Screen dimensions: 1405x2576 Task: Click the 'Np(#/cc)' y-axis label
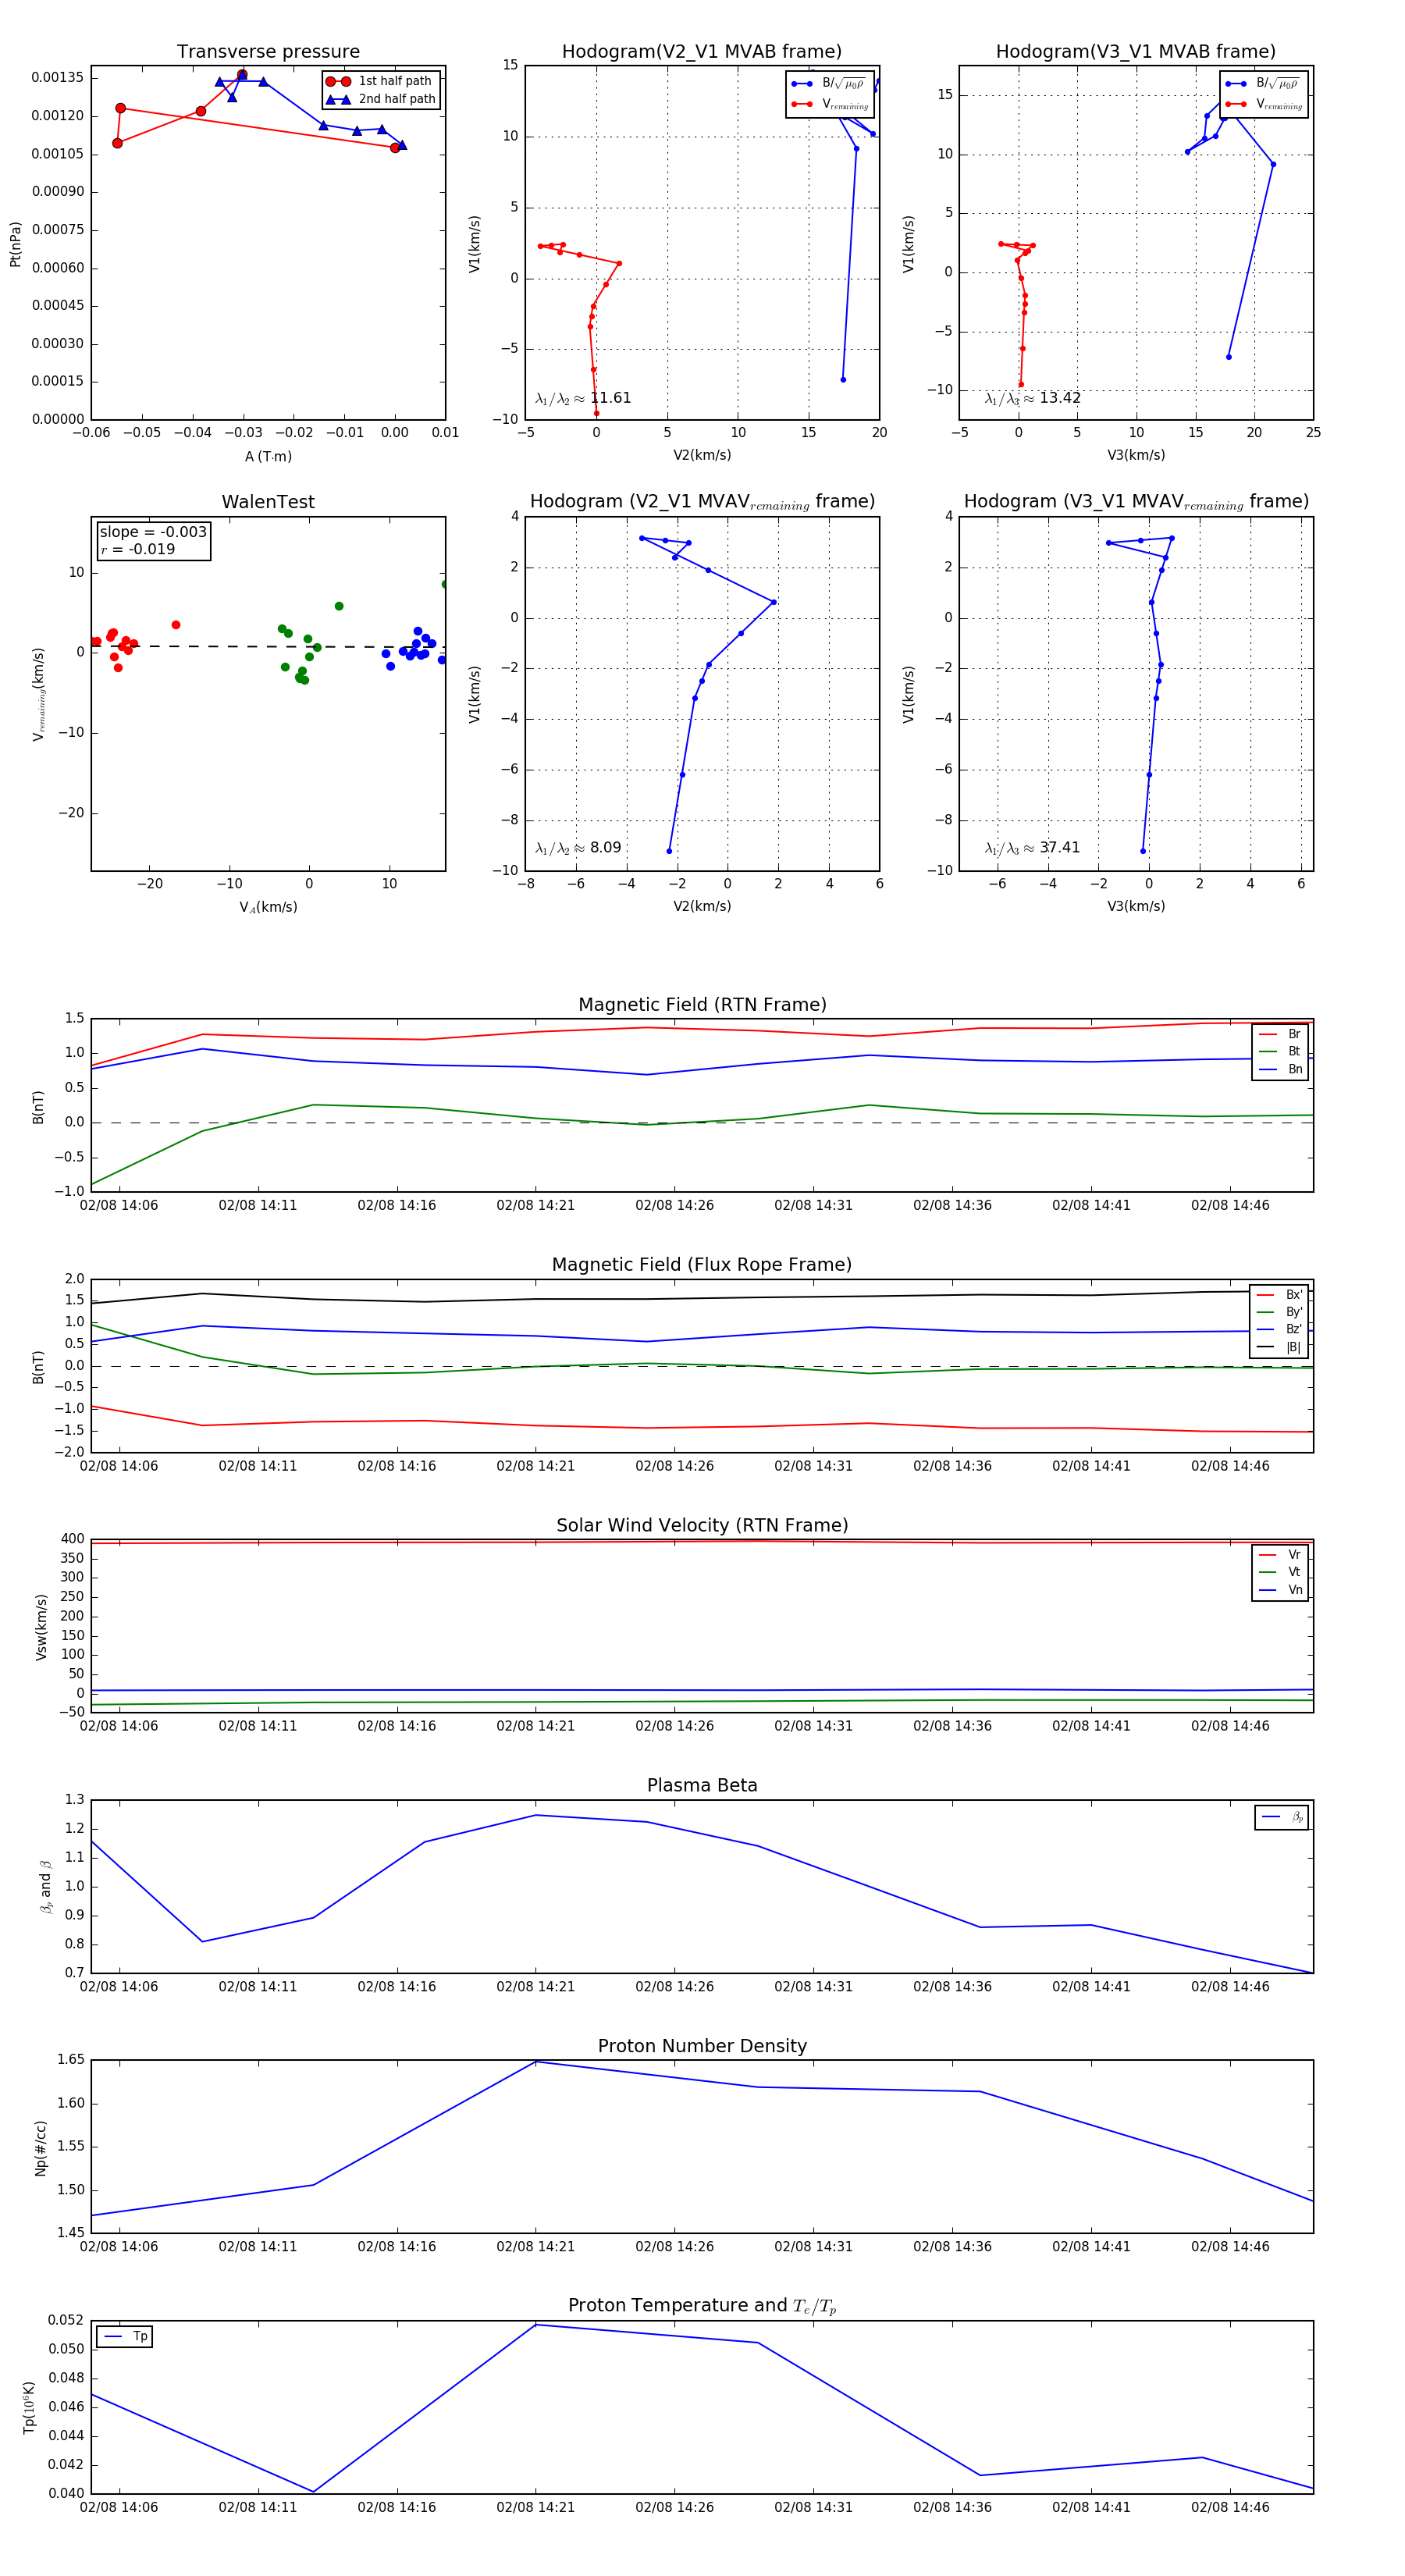[x=41, y=2148]
